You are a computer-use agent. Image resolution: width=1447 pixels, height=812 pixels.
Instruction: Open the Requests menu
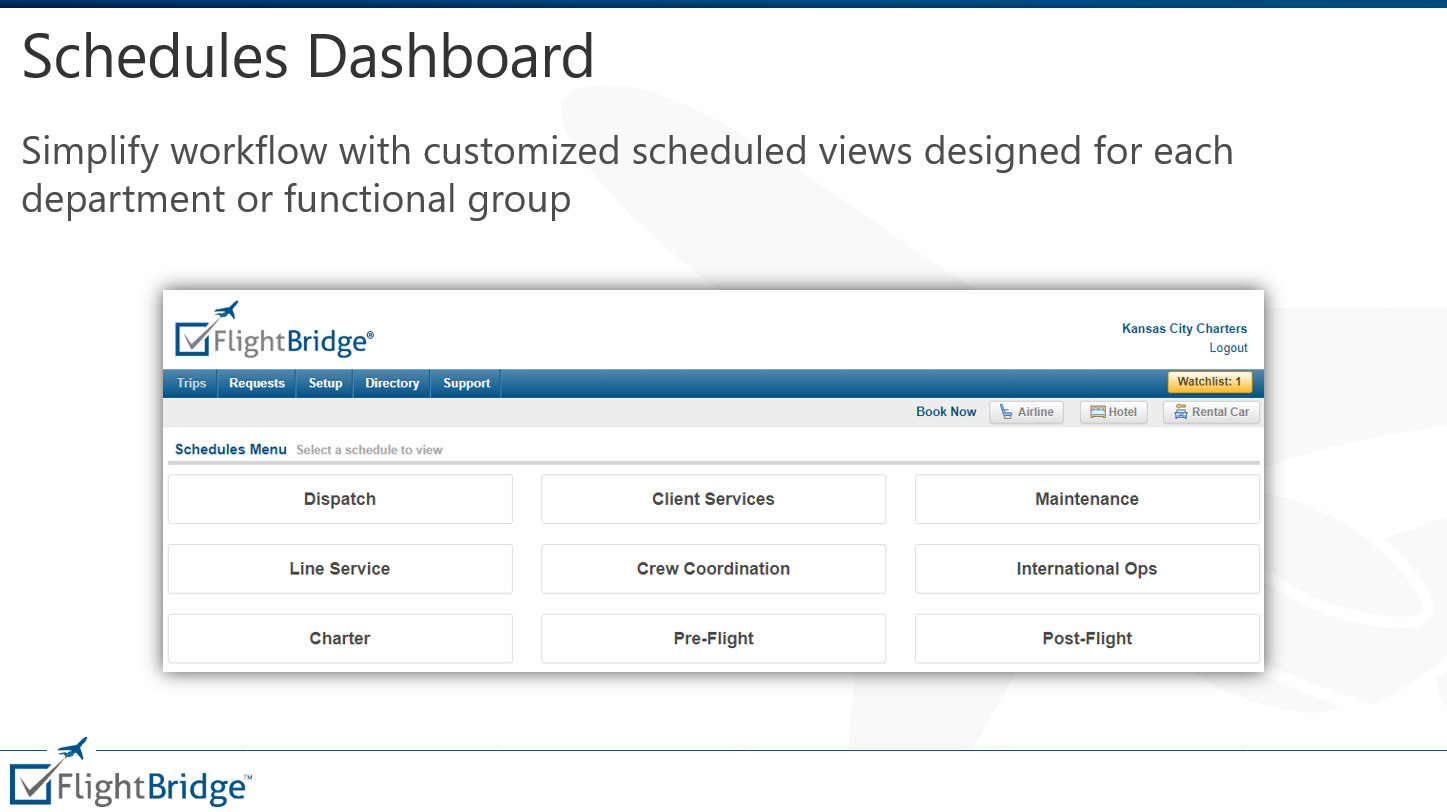pos(256,383)
